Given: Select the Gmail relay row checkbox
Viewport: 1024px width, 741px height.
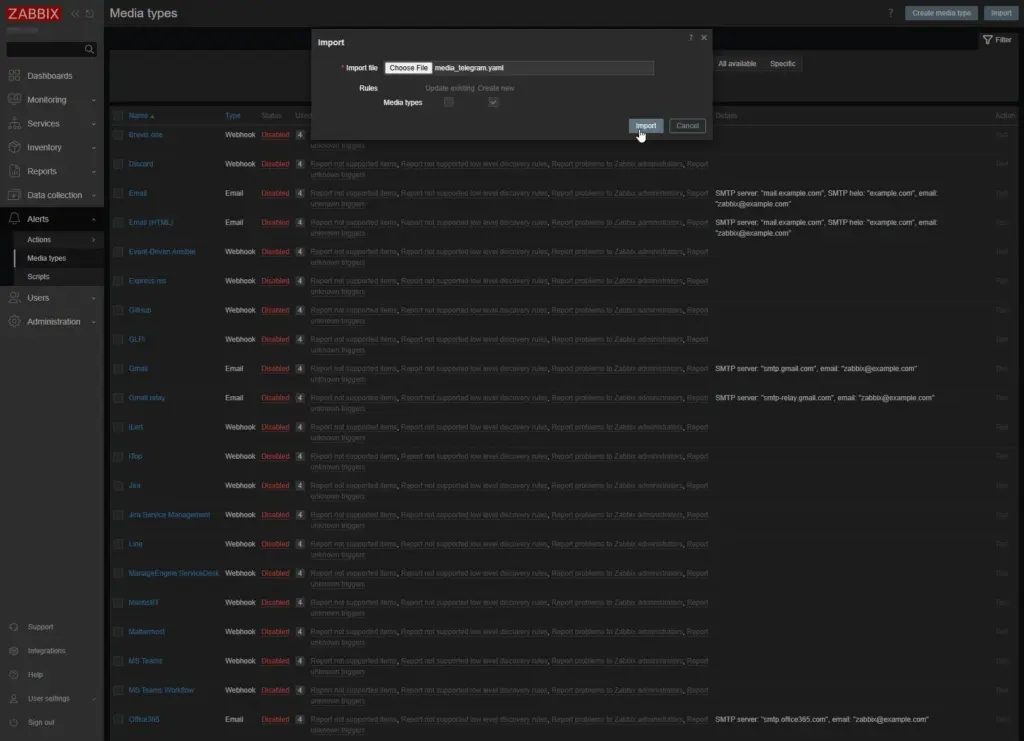Looking at the screenshot, I should (118, 398).
